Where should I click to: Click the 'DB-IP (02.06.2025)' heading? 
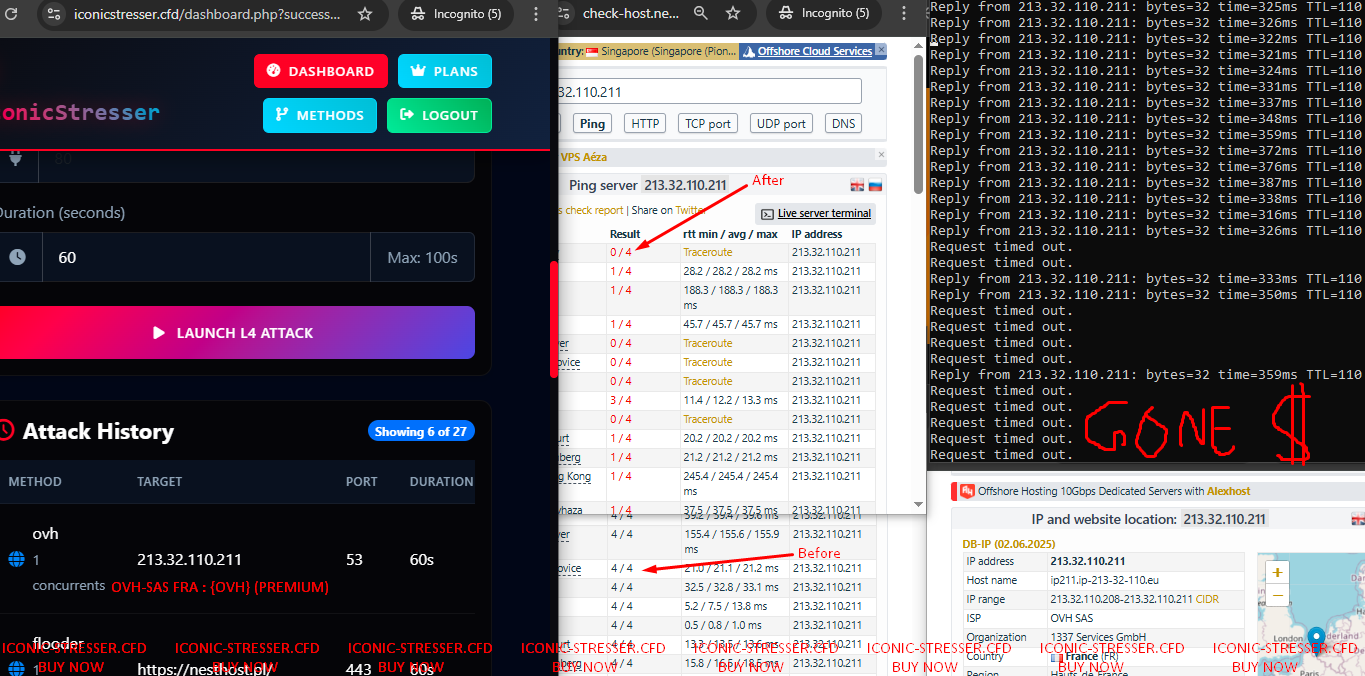pyautogui.click(x=1011, y=543)
